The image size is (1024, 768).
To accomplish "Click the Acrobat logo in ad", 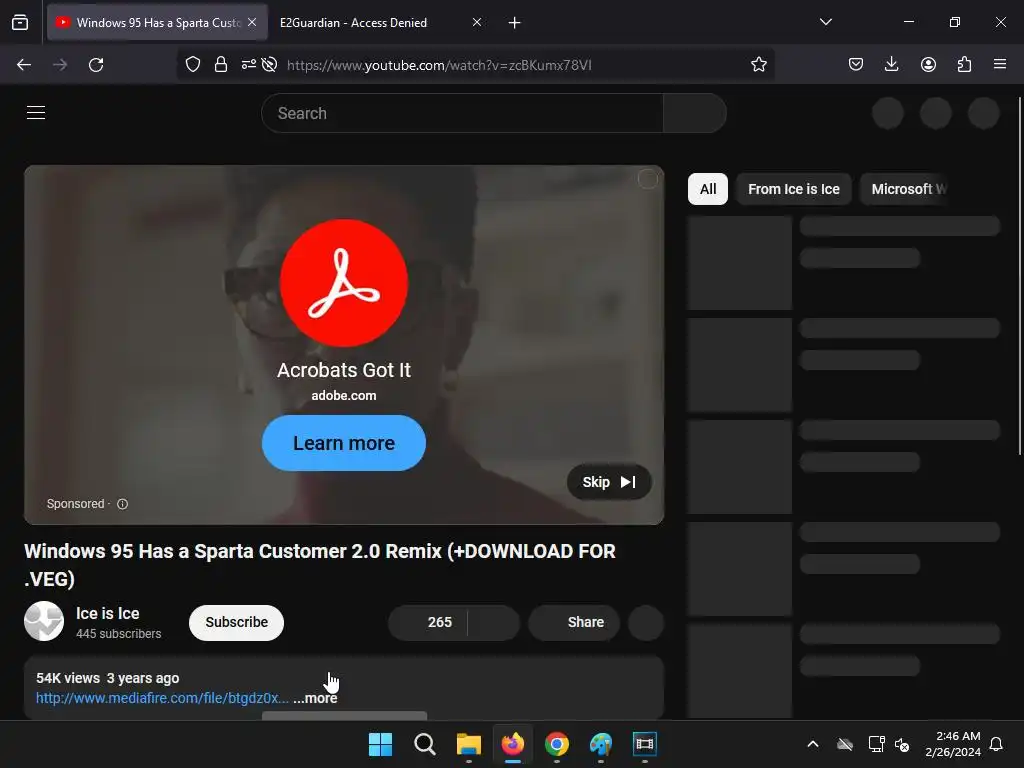I will pyautogui.click(x=344, y=283).
